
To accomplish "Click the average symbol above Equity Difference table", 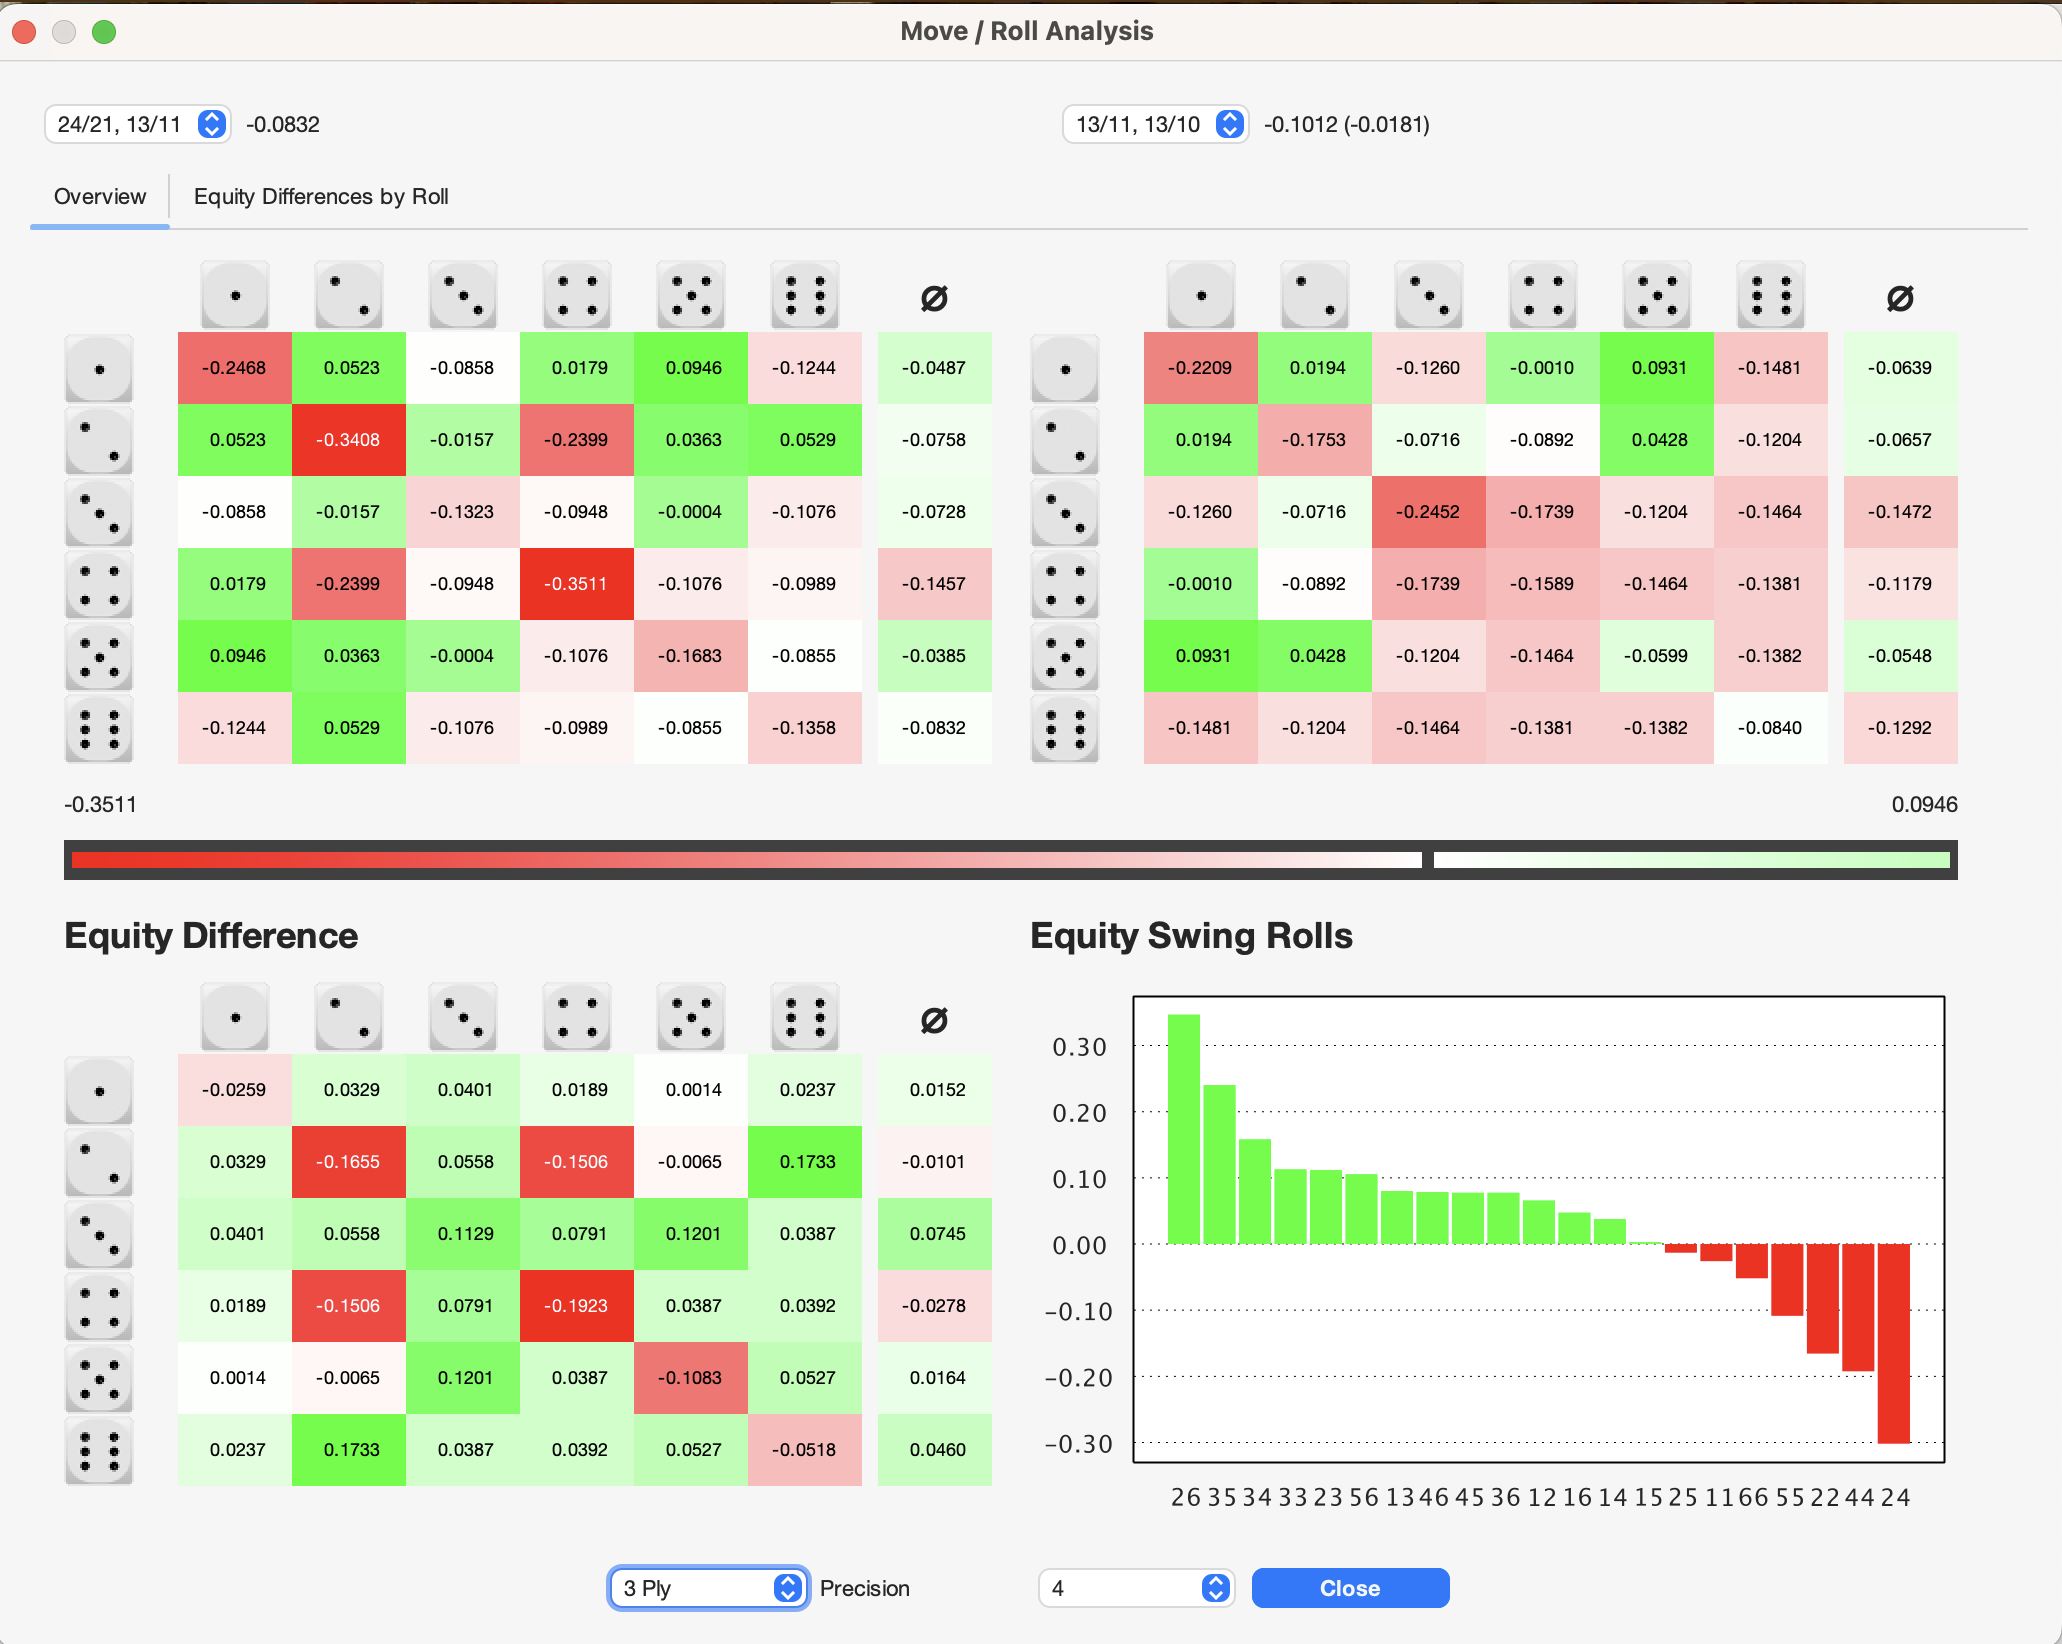I will tap(934, 1020).
